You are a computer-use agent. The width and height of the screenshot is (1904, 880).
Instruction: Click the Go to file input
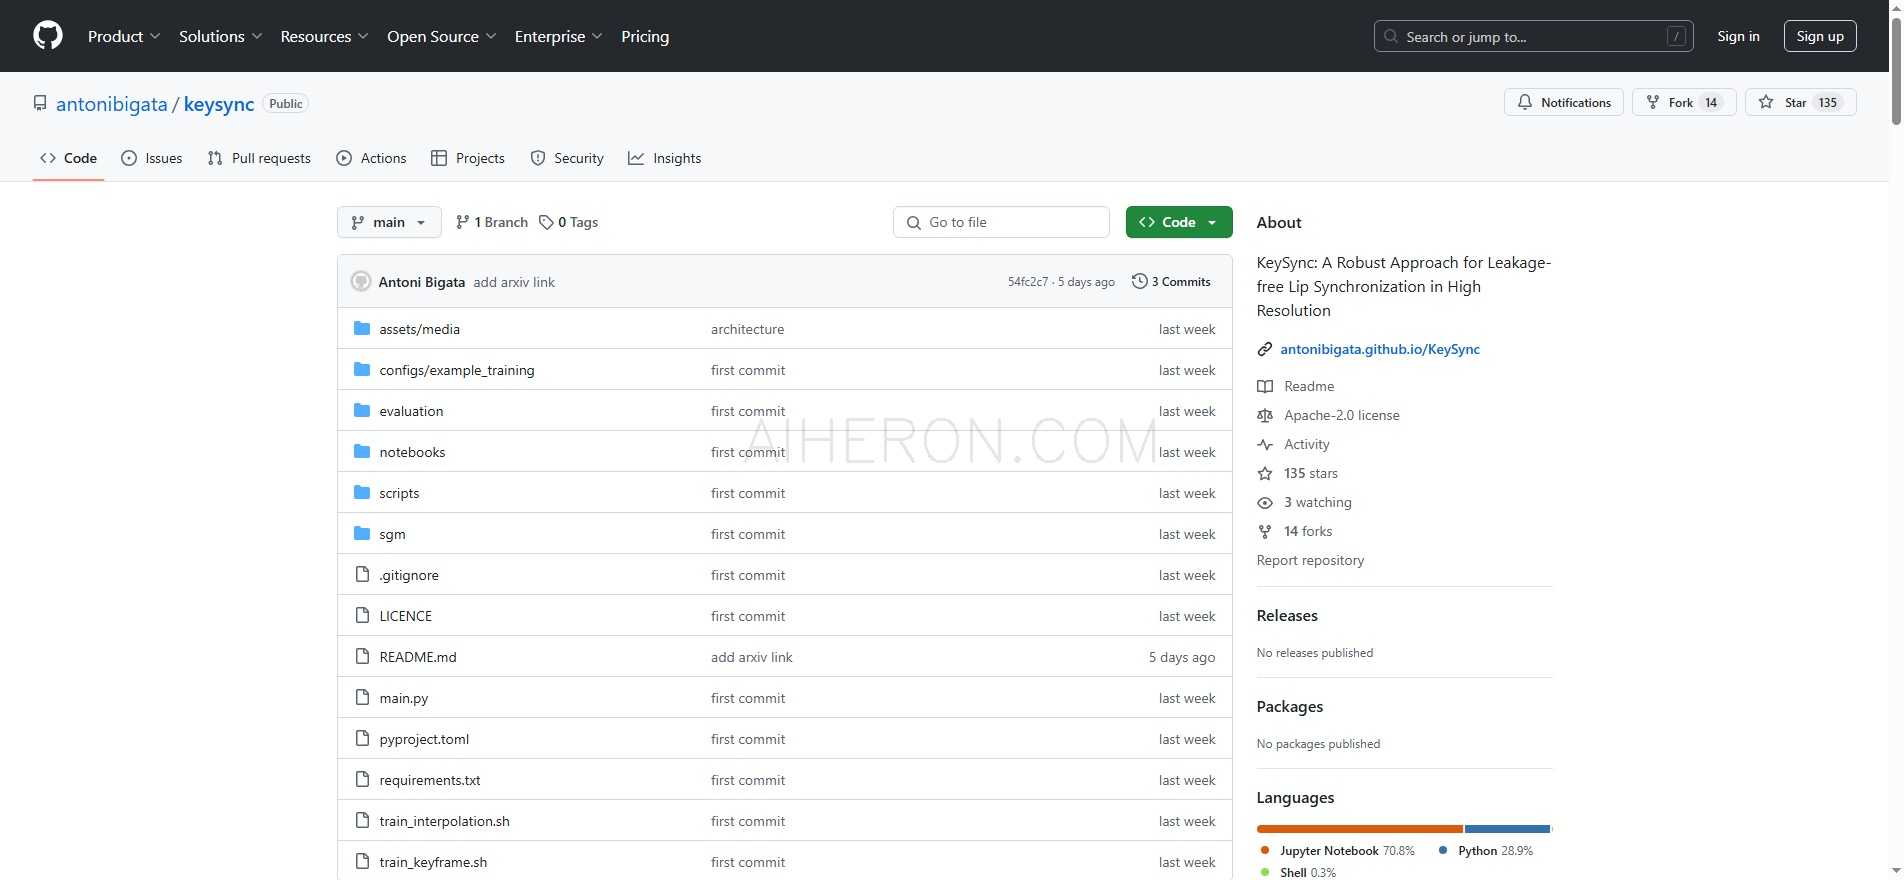1001,222
